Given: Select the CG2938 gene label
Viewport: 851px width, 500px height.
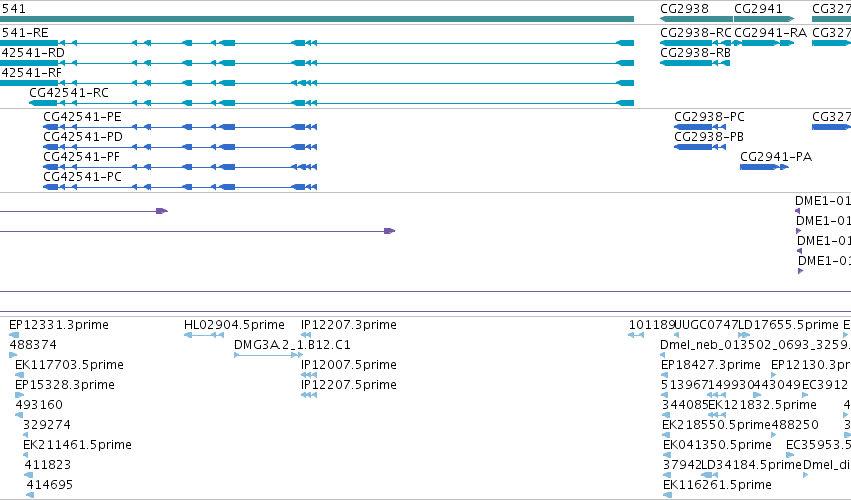Looking at the screenshot, I should pos(684,9).
